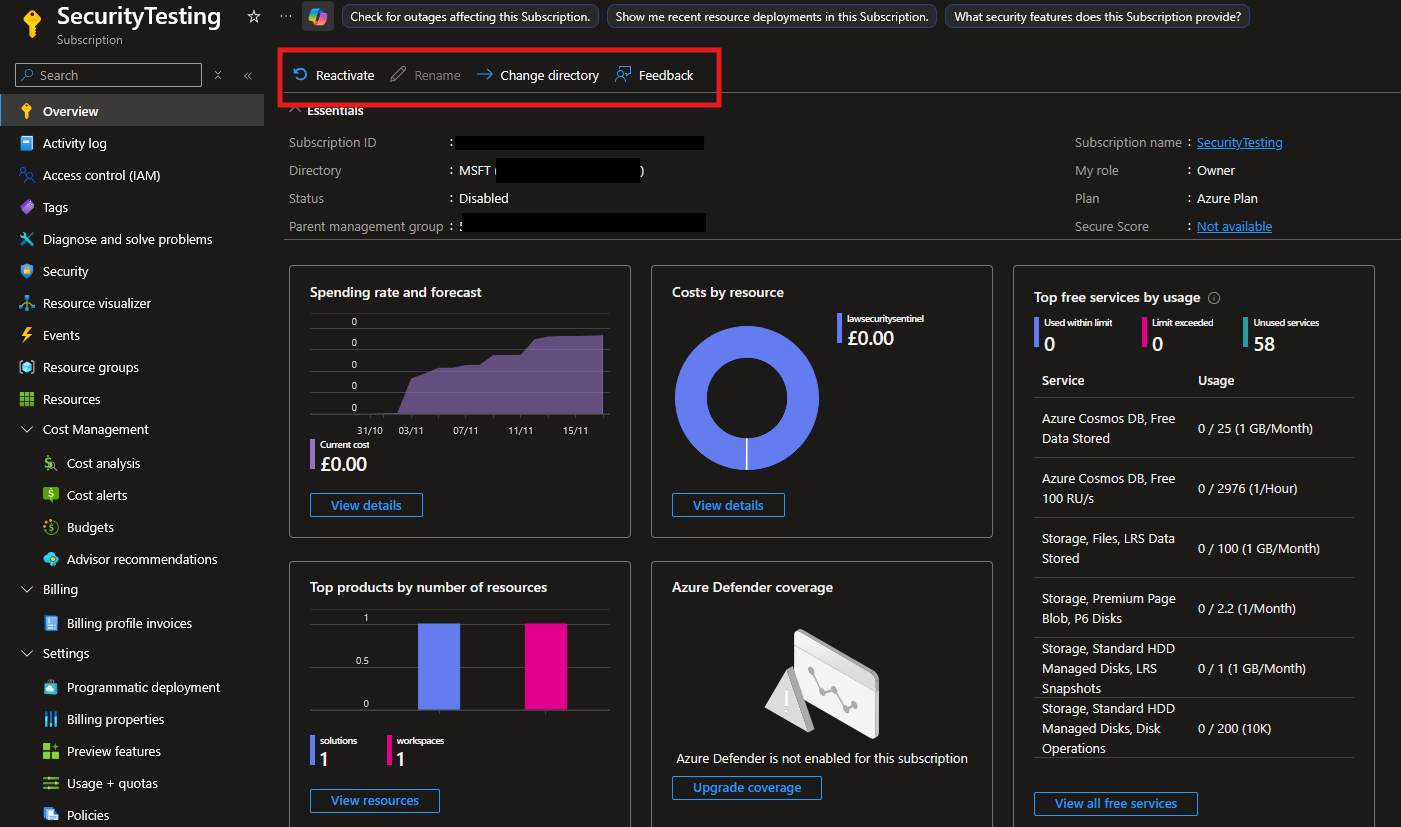Click the lawsecuritysentinel legend color marker
Screen dimensions: 1401x827
click(839, 328)
